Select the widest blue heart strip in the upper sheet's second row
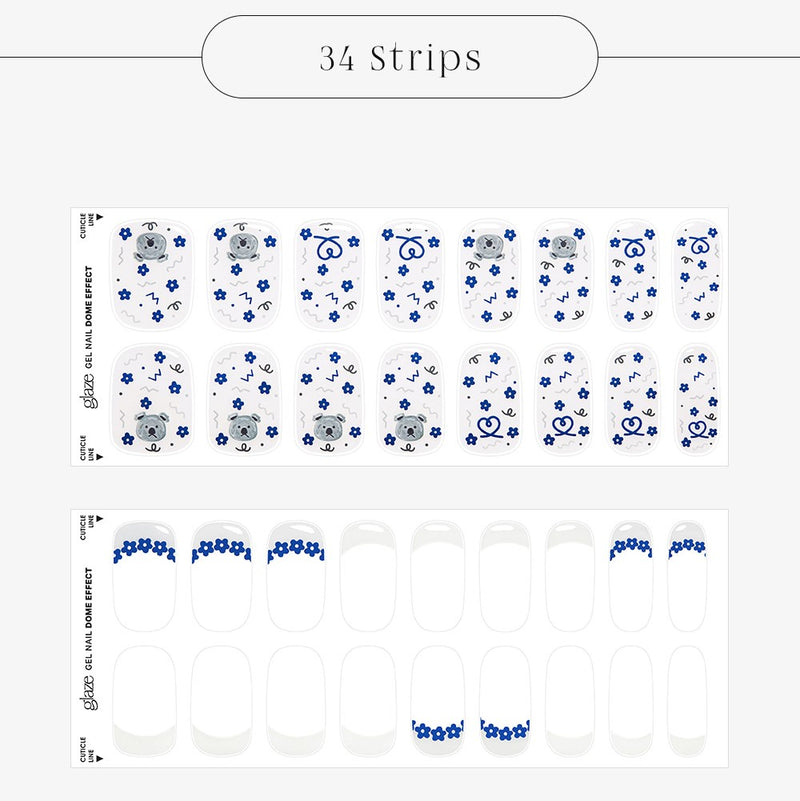The width and height of the screenshot is (800, 801). [489, 399]
